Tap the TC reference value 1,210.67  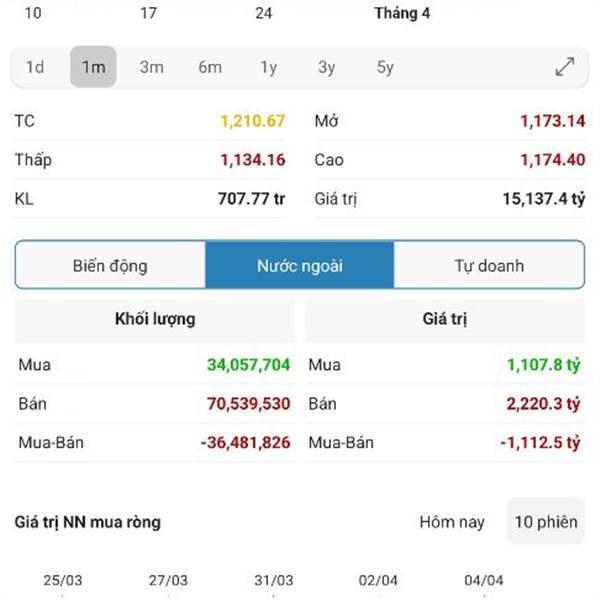tap(253, 121)
